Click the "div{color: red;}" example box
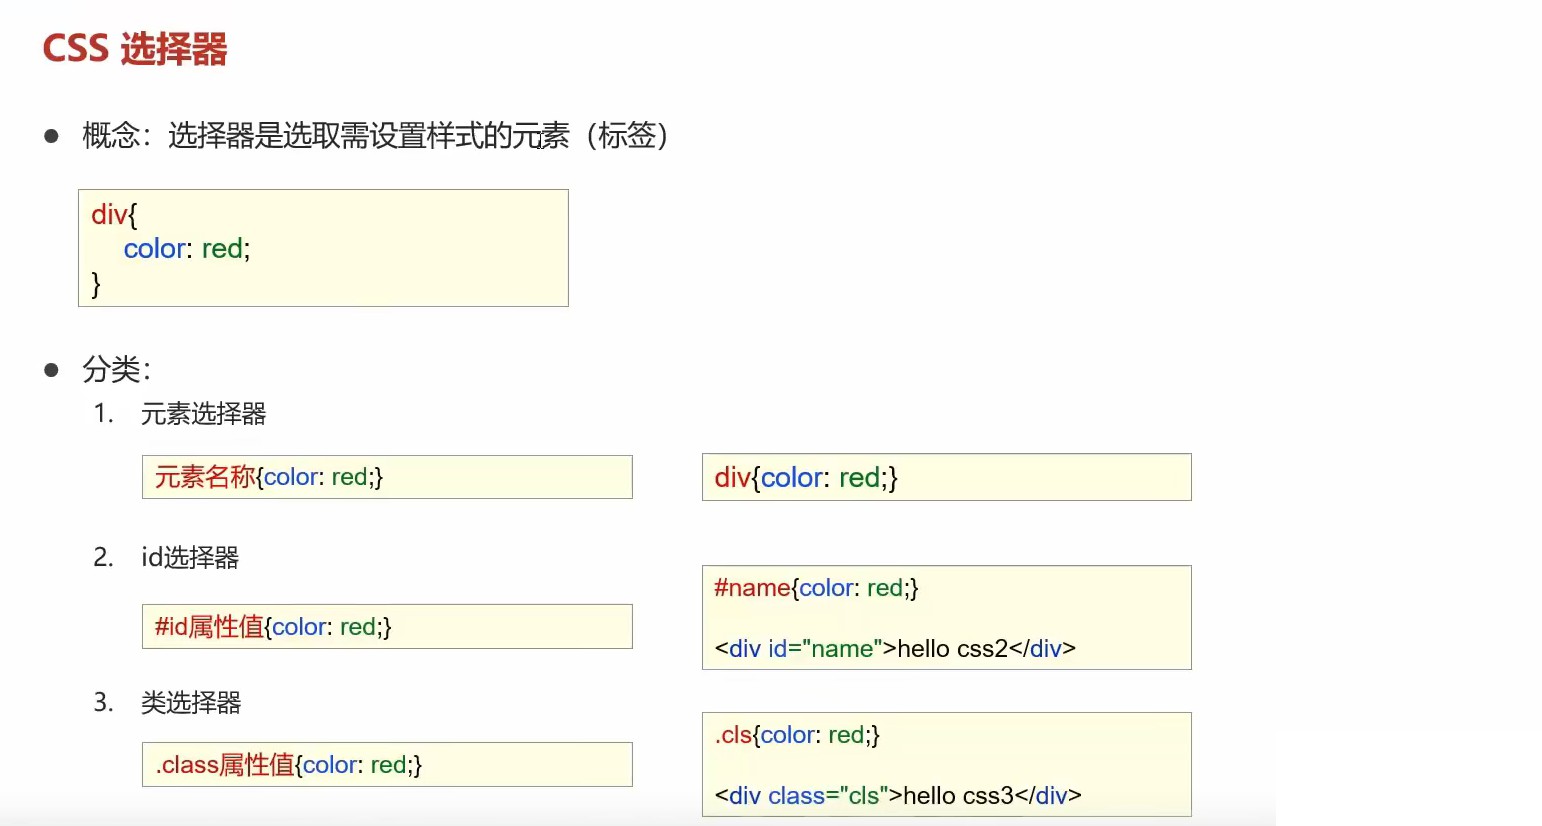Image resolution: width=1542 pixels, height=826 pixels. pyautogui.click(x=946, y=477)
